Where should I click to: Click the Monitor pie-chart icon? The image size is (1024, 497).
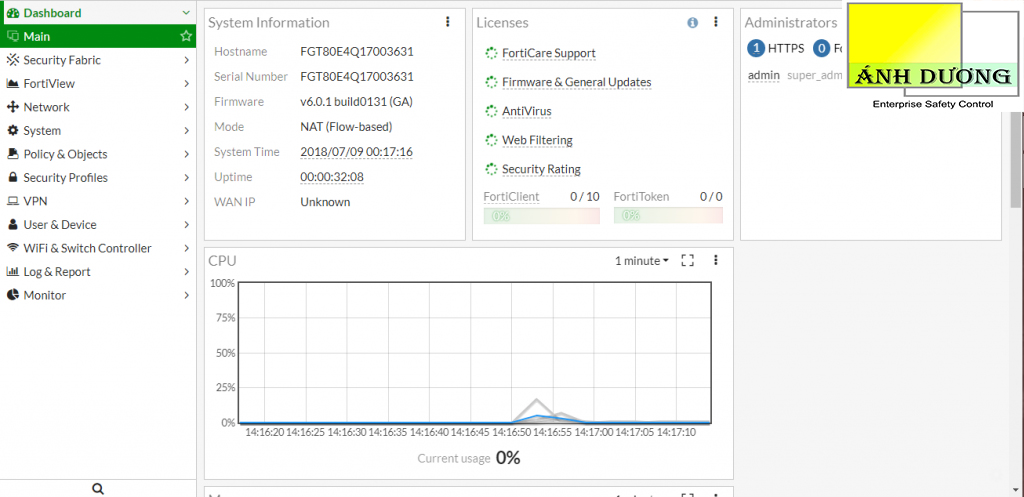tap(12, 295)
